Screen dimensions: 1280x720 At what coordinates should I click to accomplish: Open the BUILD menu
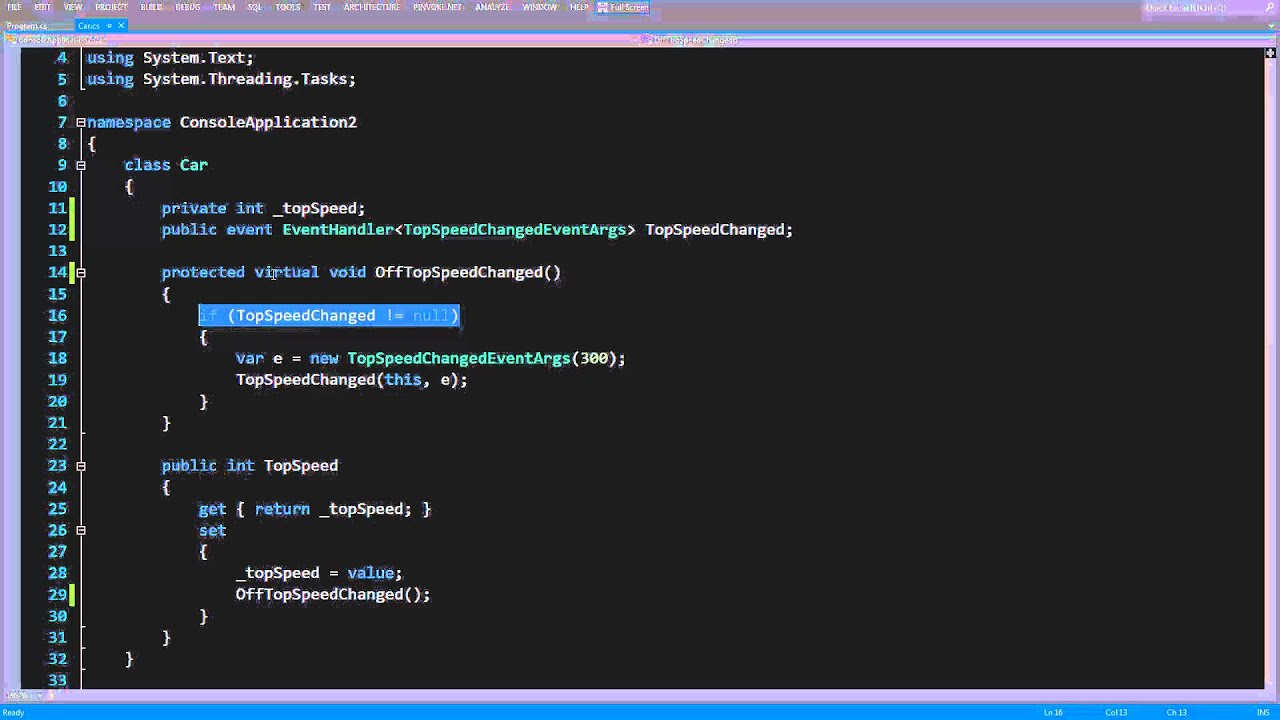(151, 7)
